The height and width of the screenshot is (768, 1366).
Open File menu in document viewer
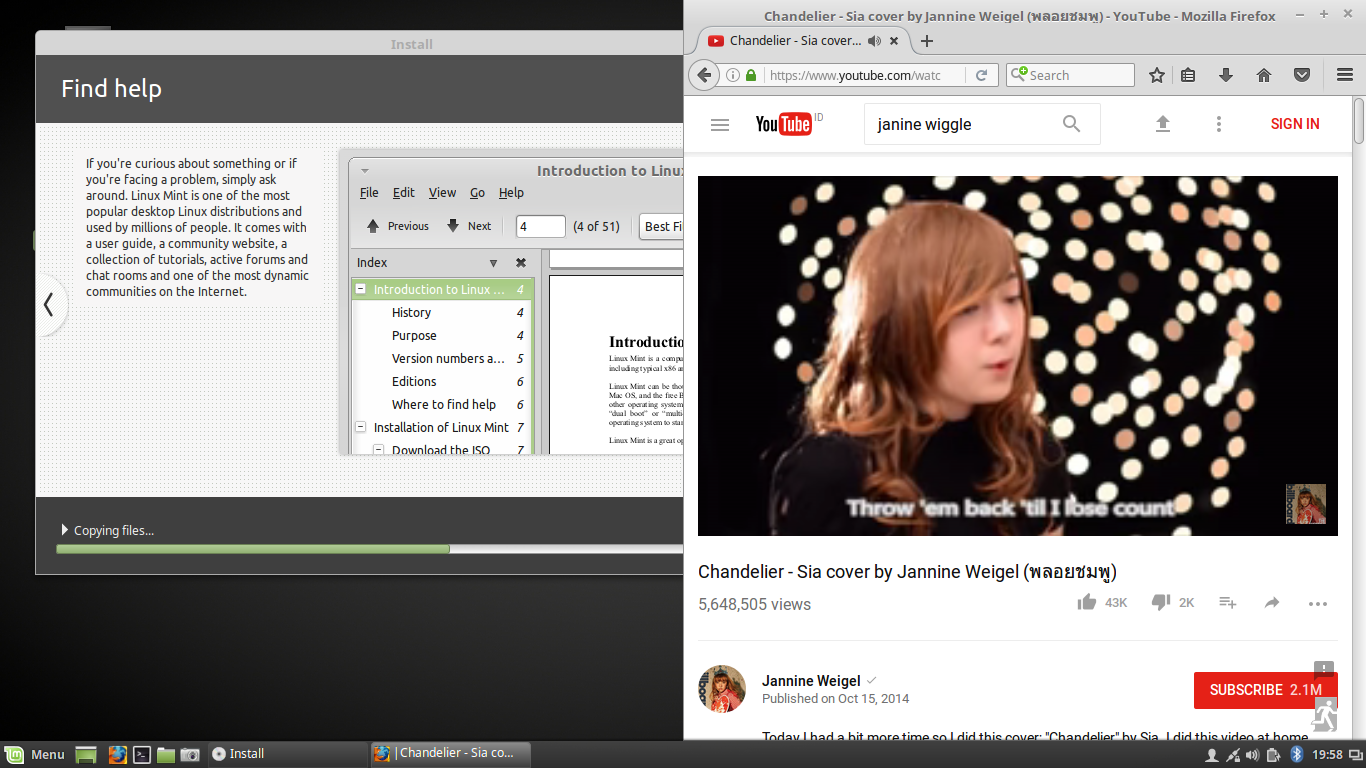point(369,193)
